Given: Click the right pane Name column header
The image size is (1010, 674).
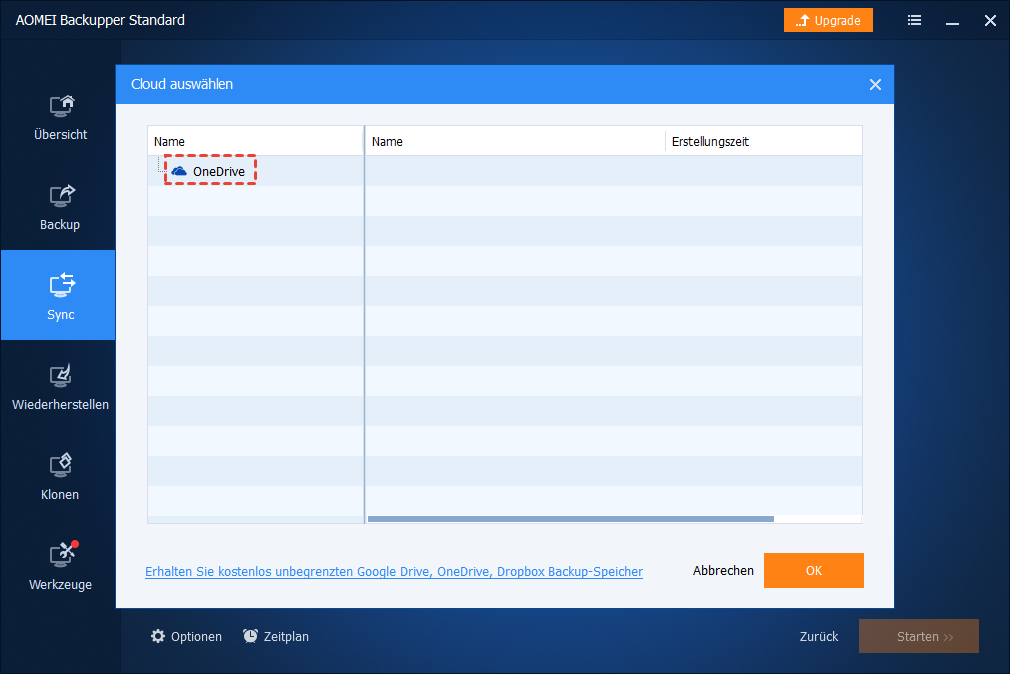Looking at the screenshot, I should (x=515, y=141).
